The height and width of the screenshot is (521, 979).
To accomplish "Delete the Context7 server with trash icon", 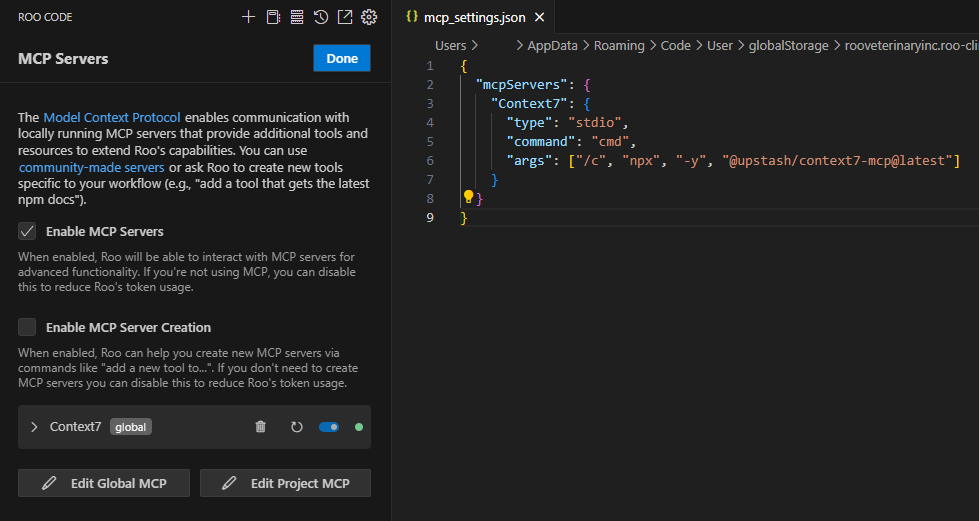I will [261, 427].
